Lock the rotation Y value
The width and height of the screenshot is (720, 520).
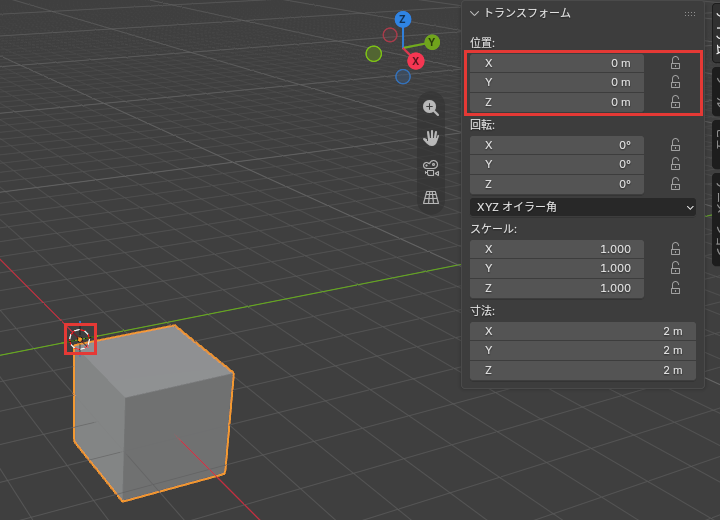pyautogui.click(x=675, y=164)
